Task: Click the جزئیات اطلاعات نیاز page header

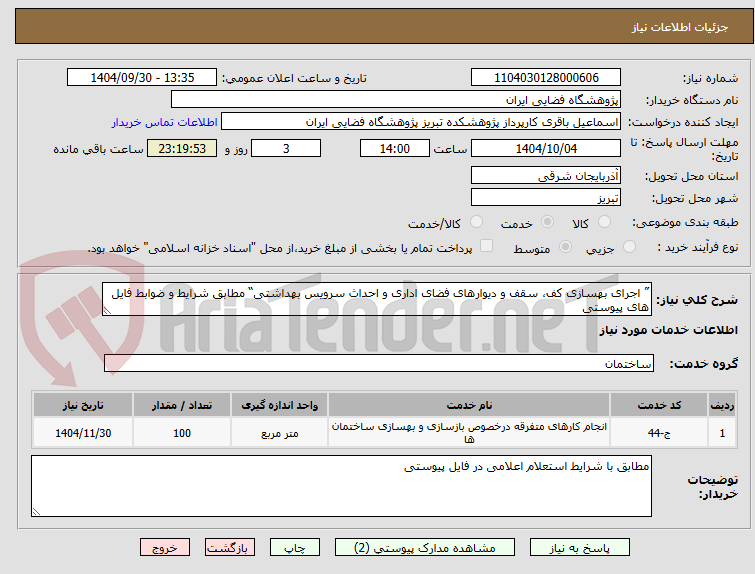Action: coord(679,27)
